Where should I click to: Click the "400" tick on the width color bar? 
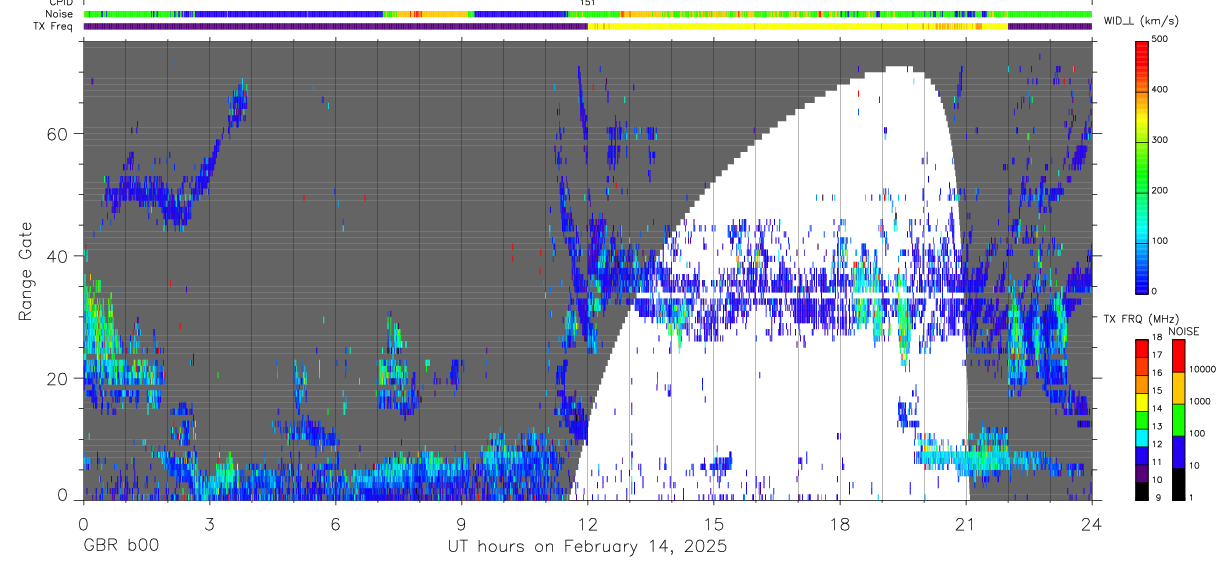(x=1161, y=90)
